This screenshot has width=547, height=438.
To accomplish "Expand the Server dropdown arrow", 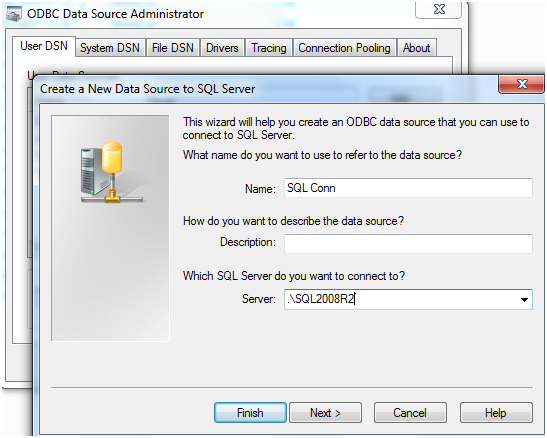I will point(524,300).
